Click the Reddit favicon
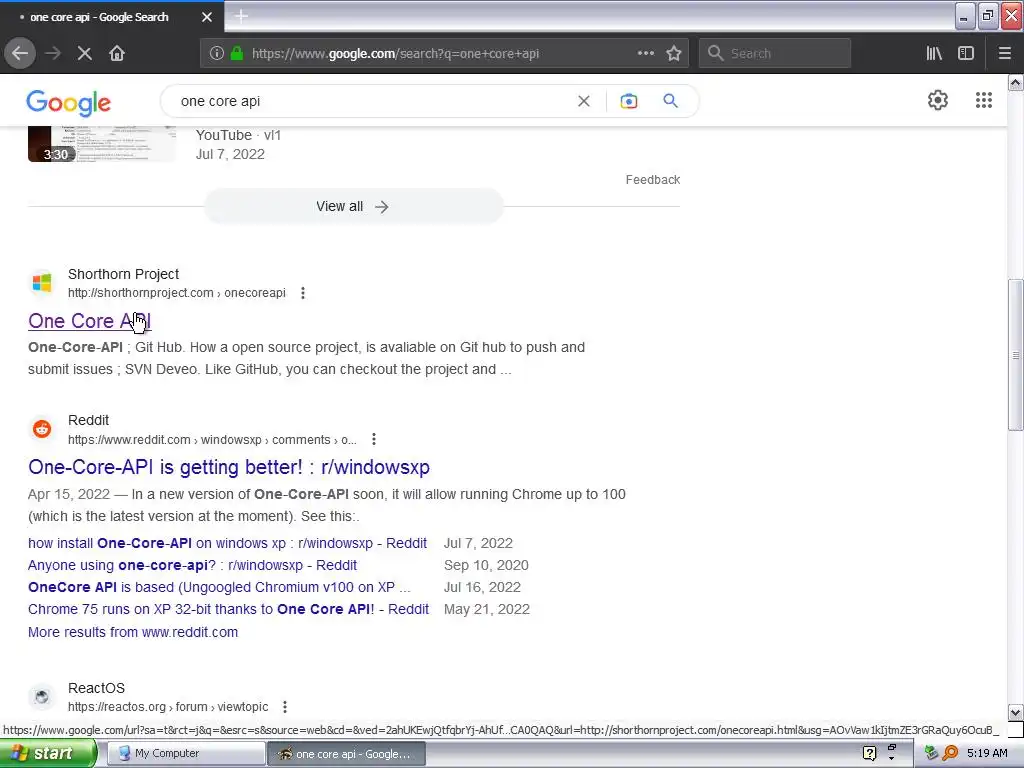The image size is (1024, 768). pyautogui.click(x=42, y=429)
